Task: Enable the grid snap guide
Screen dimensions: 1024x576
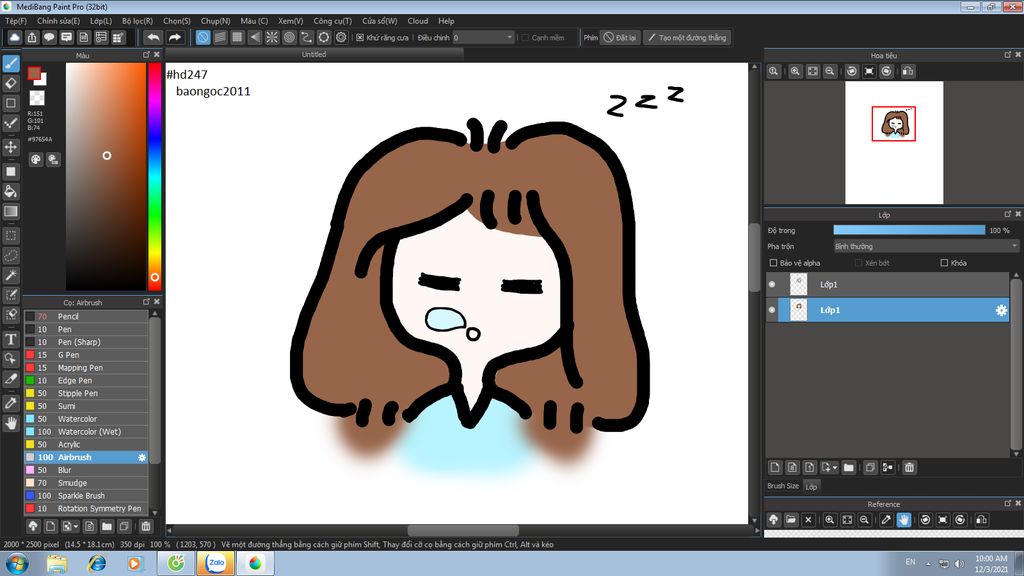Action: 238,37
